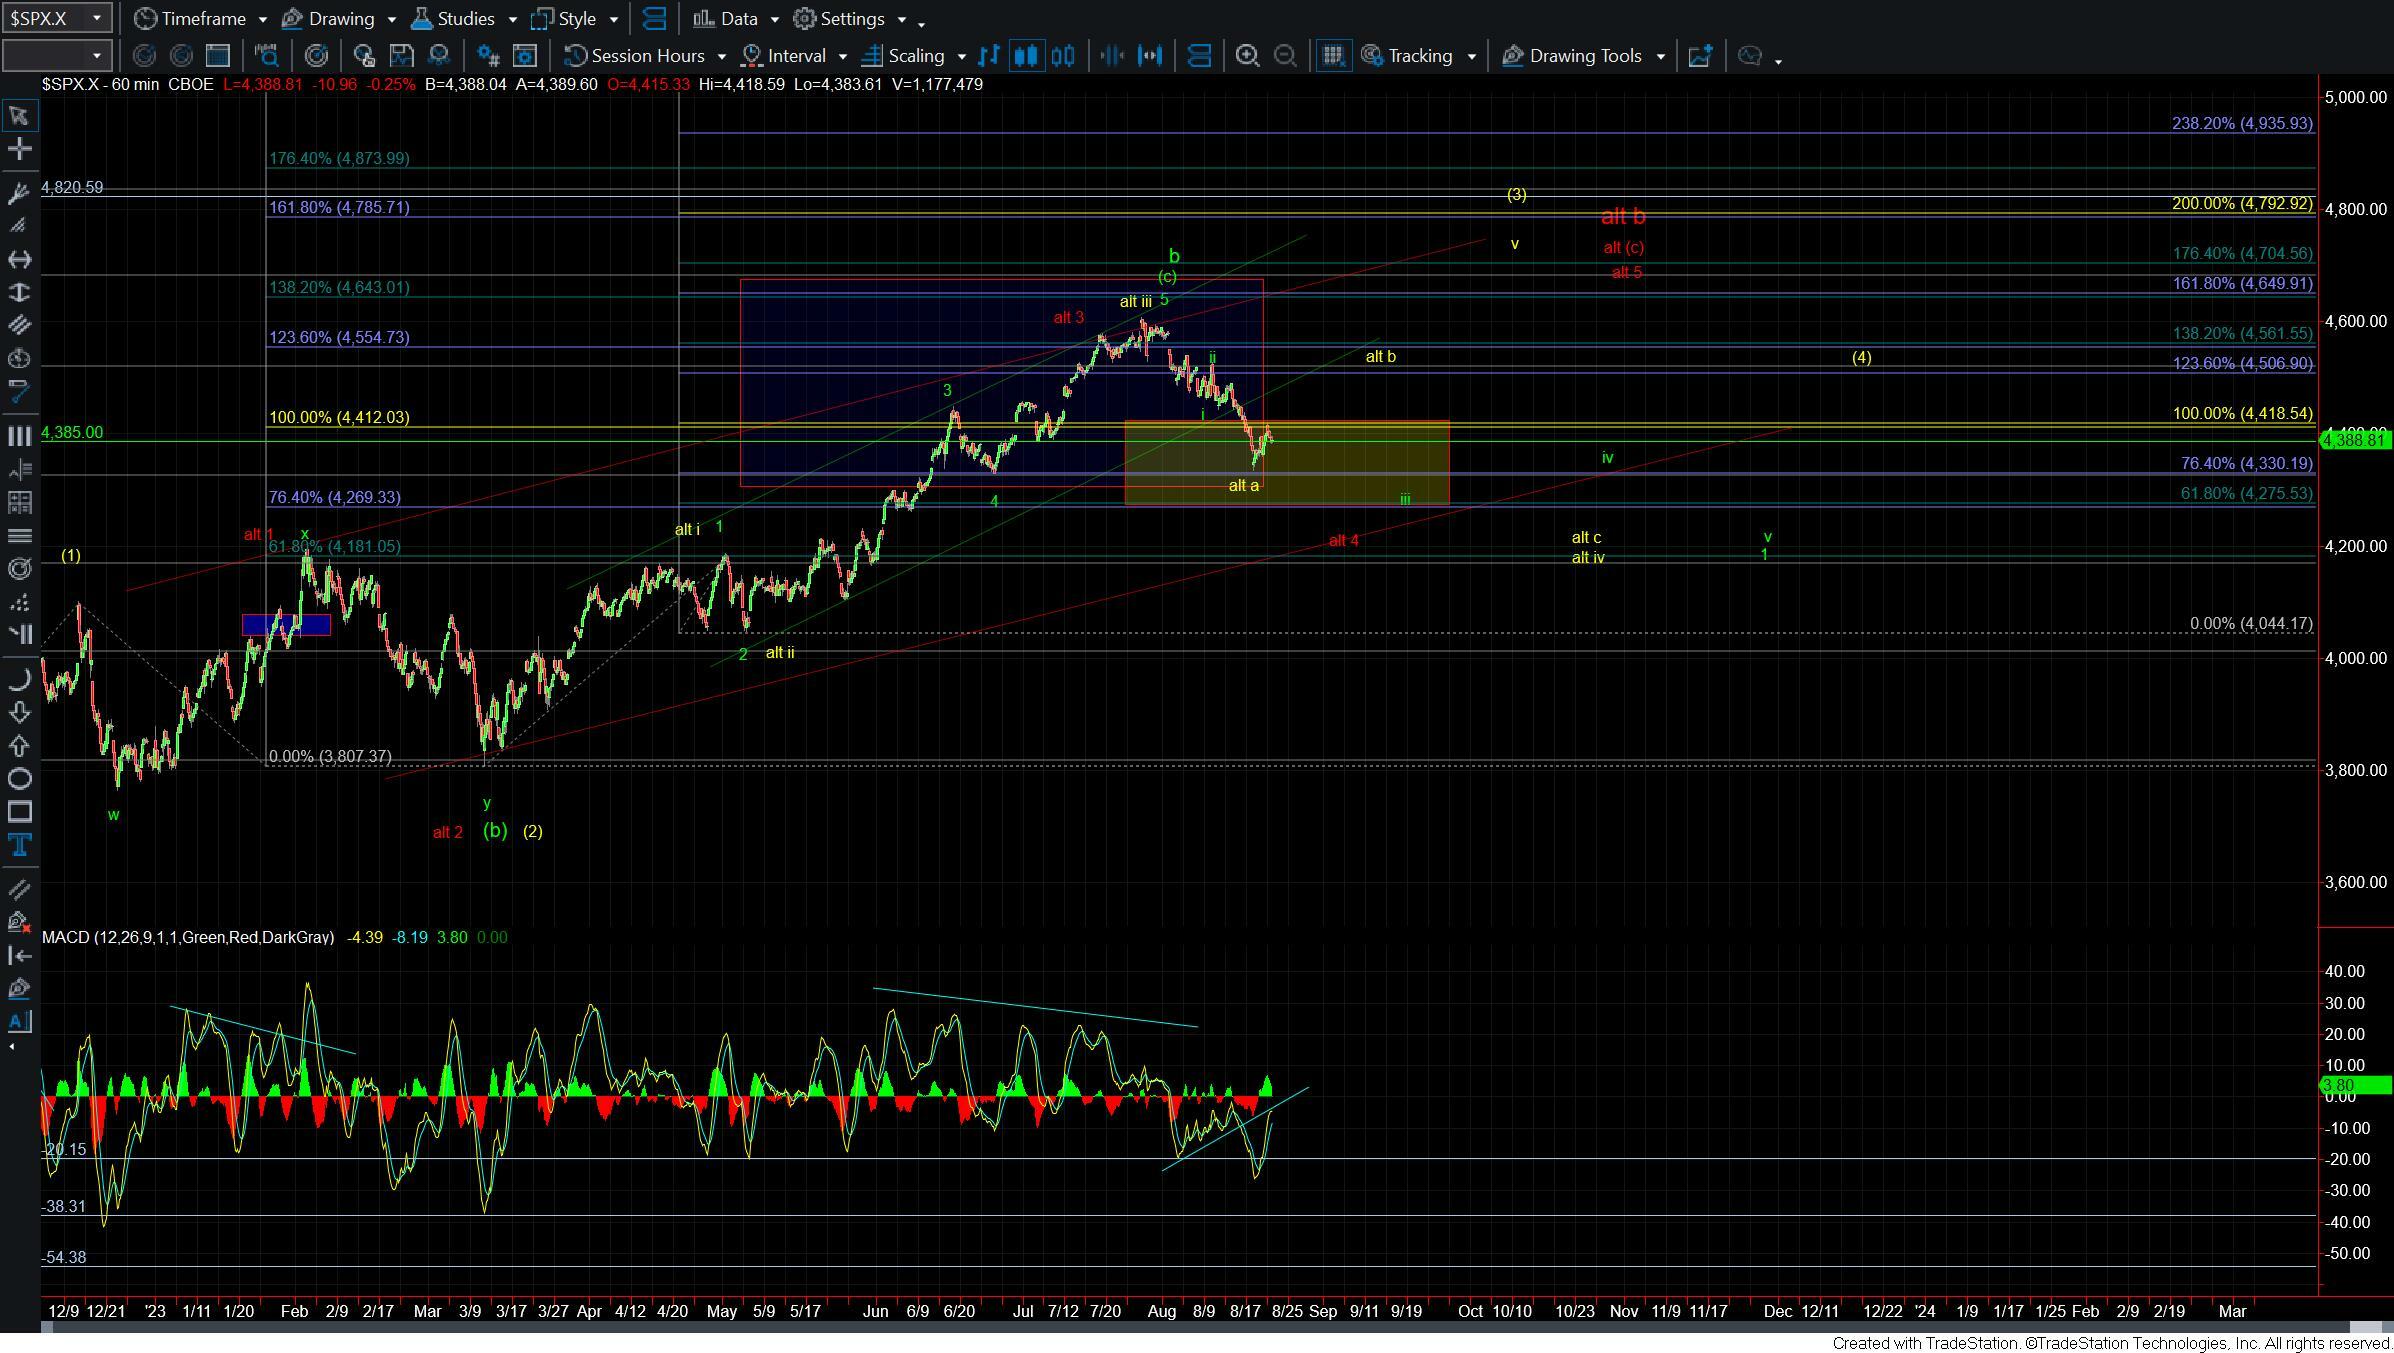Click the 'Sep' marker on time axis
The height and width of the screenshot is (1353, 2394).
tap(1322, 1311)
